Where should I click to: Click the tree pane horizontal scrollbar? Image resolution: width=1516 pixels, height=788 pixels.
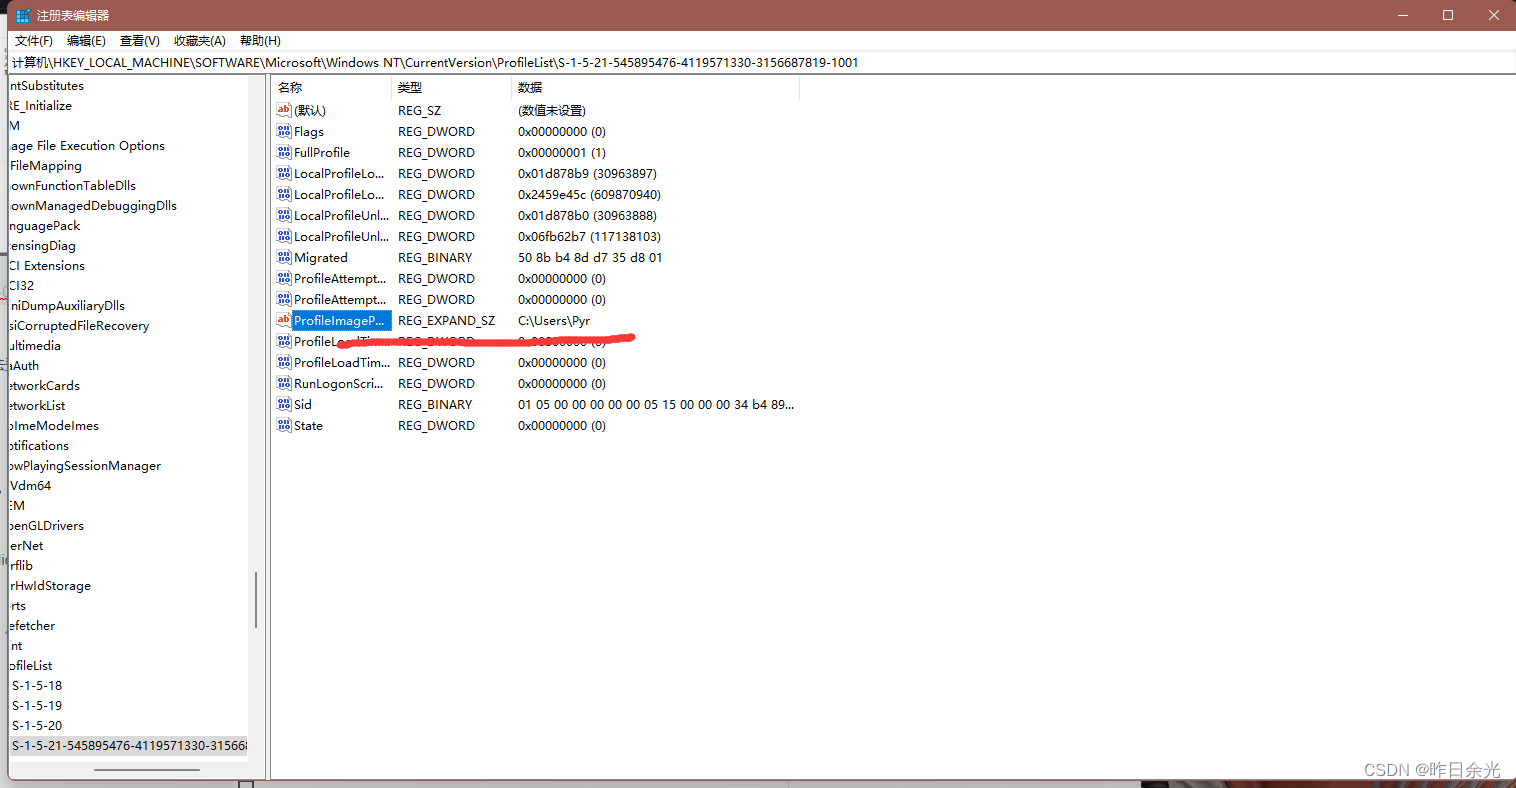click(x=147, y=770)
